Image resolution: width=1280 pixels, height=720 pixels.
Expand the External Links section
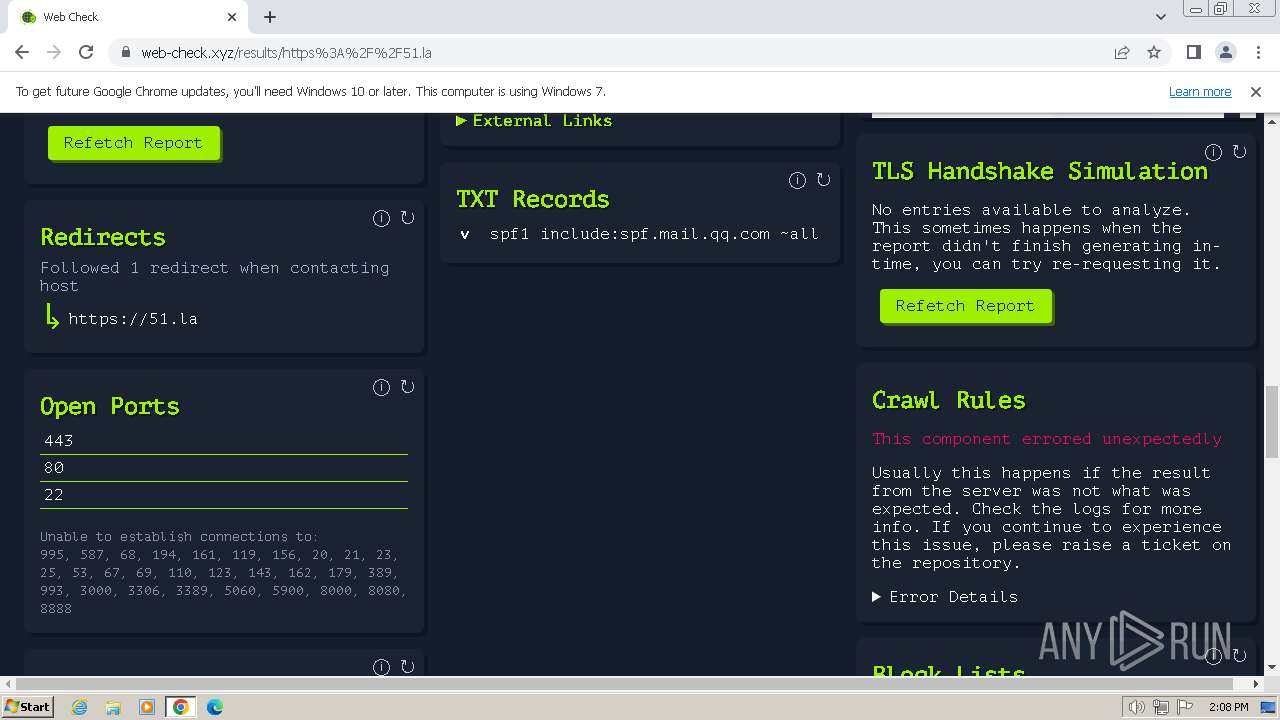[534, 121]
